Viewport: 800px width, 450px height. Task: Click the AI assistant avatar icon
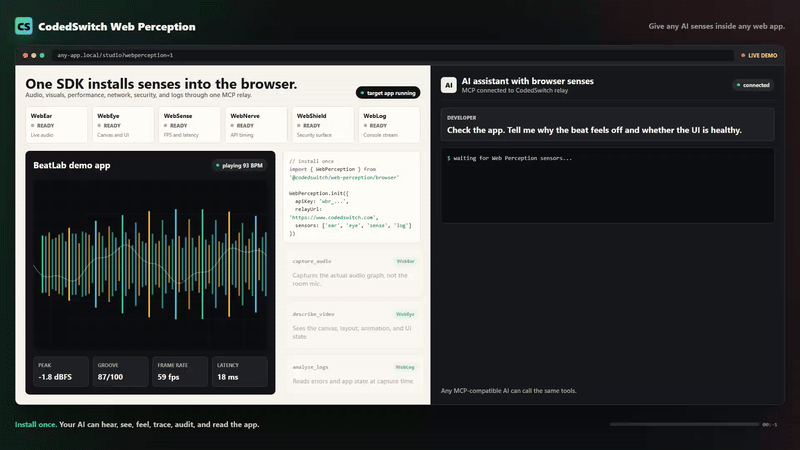point(448,85)
